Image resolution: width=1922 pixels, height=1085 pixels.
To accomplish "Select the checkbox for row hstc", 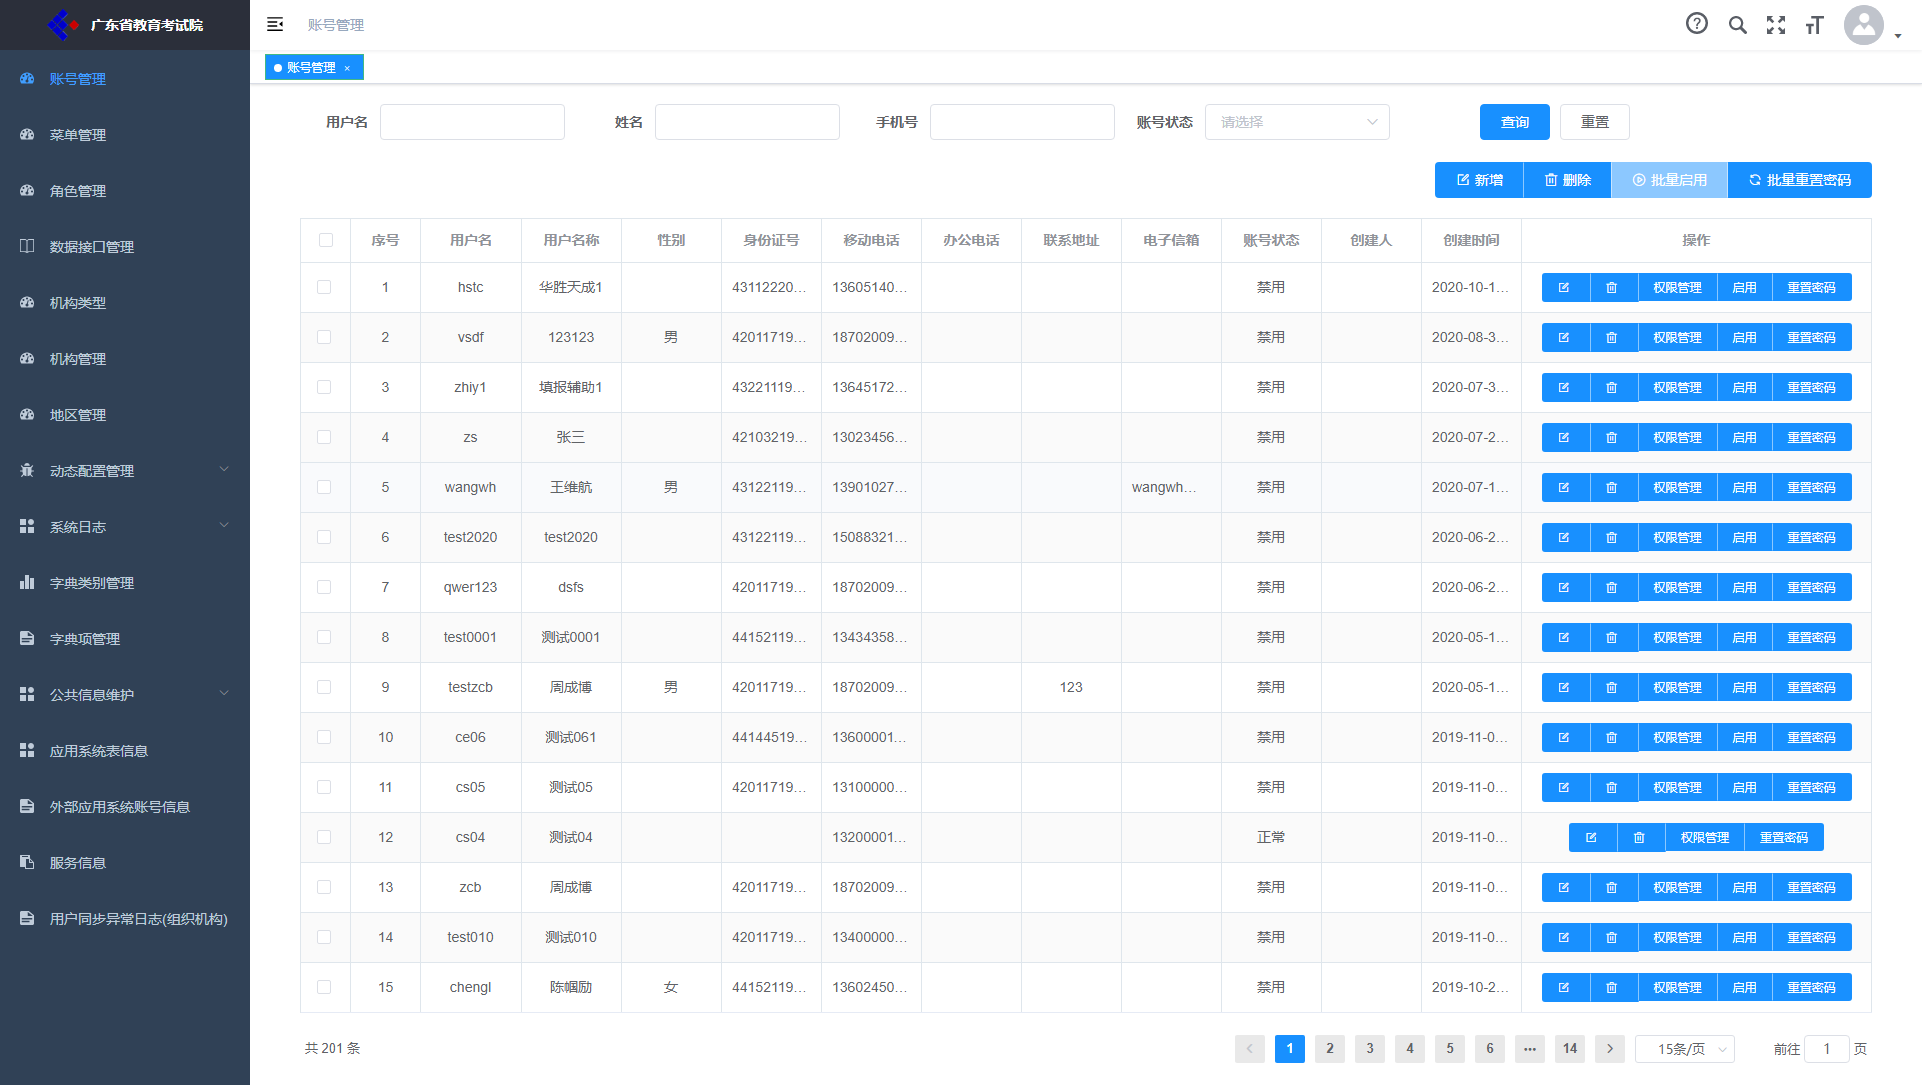I will coord(324,287).
